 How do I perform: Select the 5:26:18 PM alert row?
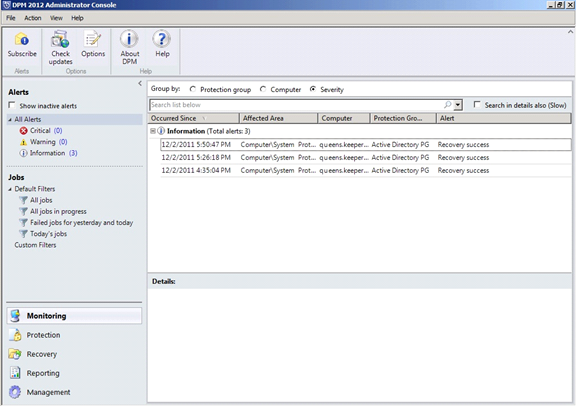click(x=366, y=158)
